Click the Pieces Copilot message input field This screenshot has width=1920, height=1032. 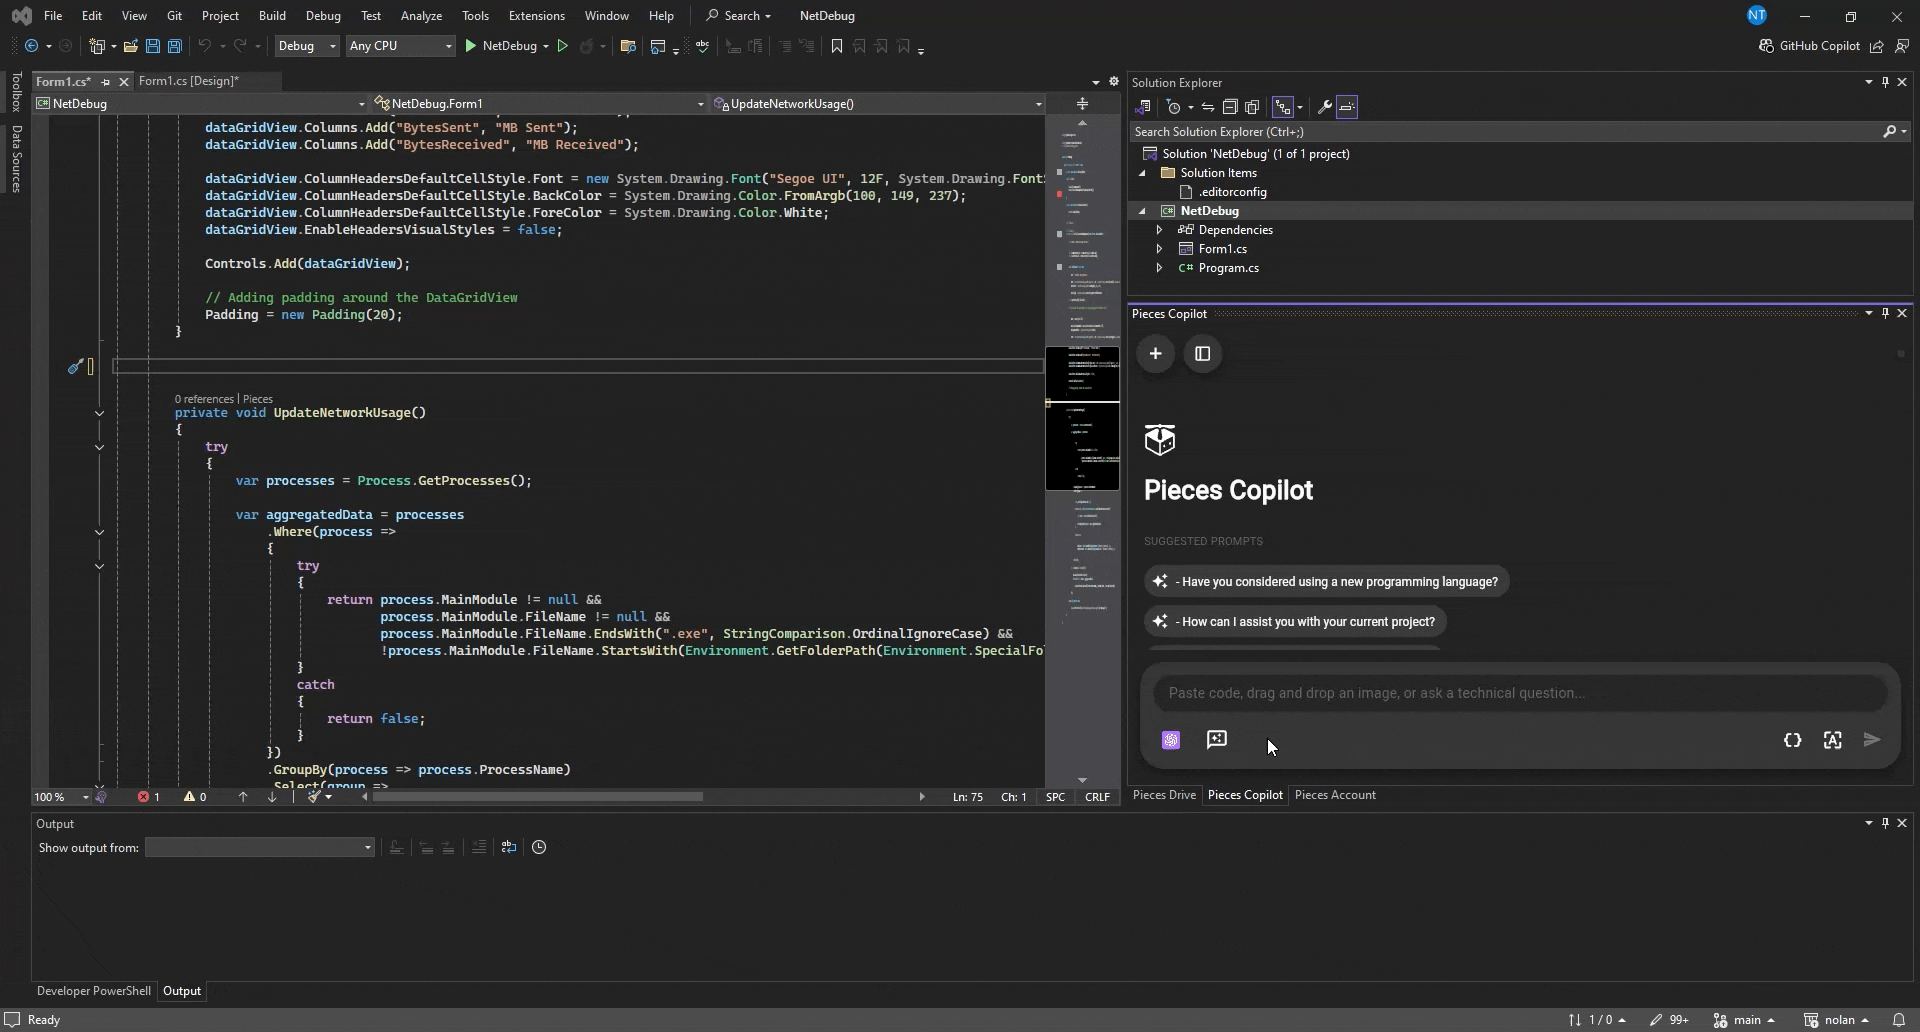[1520, 693]
